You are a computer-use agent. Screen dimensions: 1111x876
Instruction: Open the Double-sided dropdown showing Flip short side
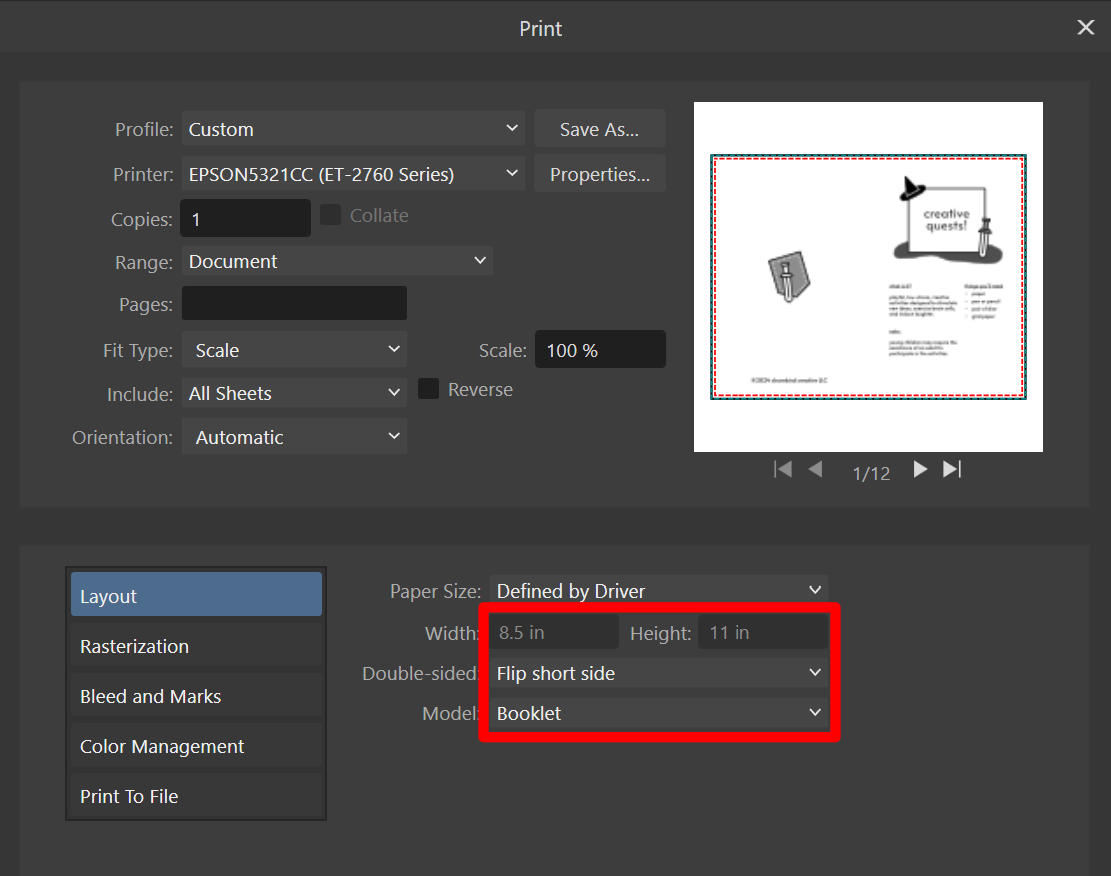click(x=658, y=673)
